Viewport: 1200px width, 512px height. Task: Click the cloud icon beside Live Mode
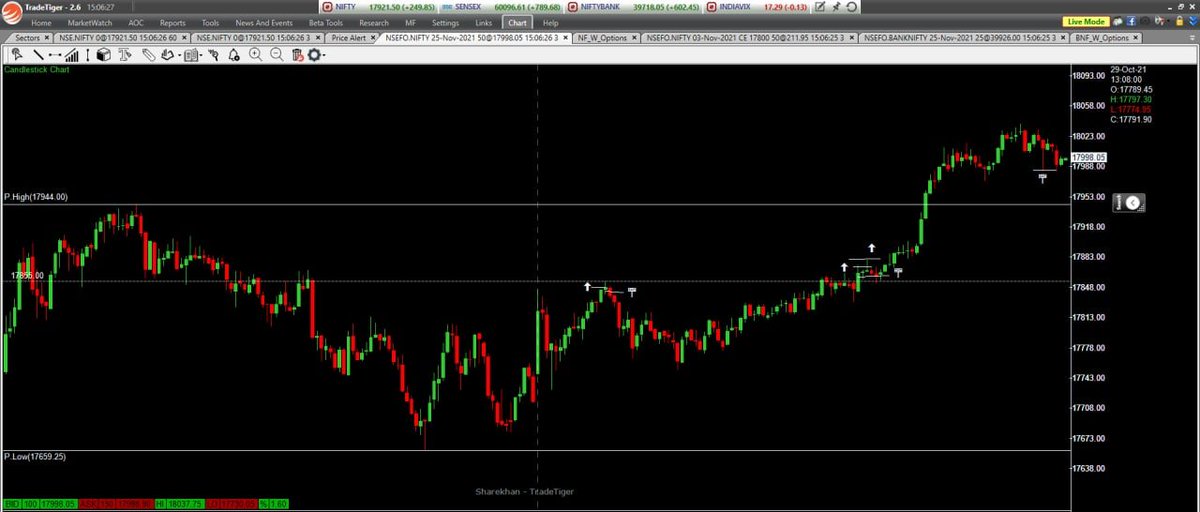click(1118, 22)
